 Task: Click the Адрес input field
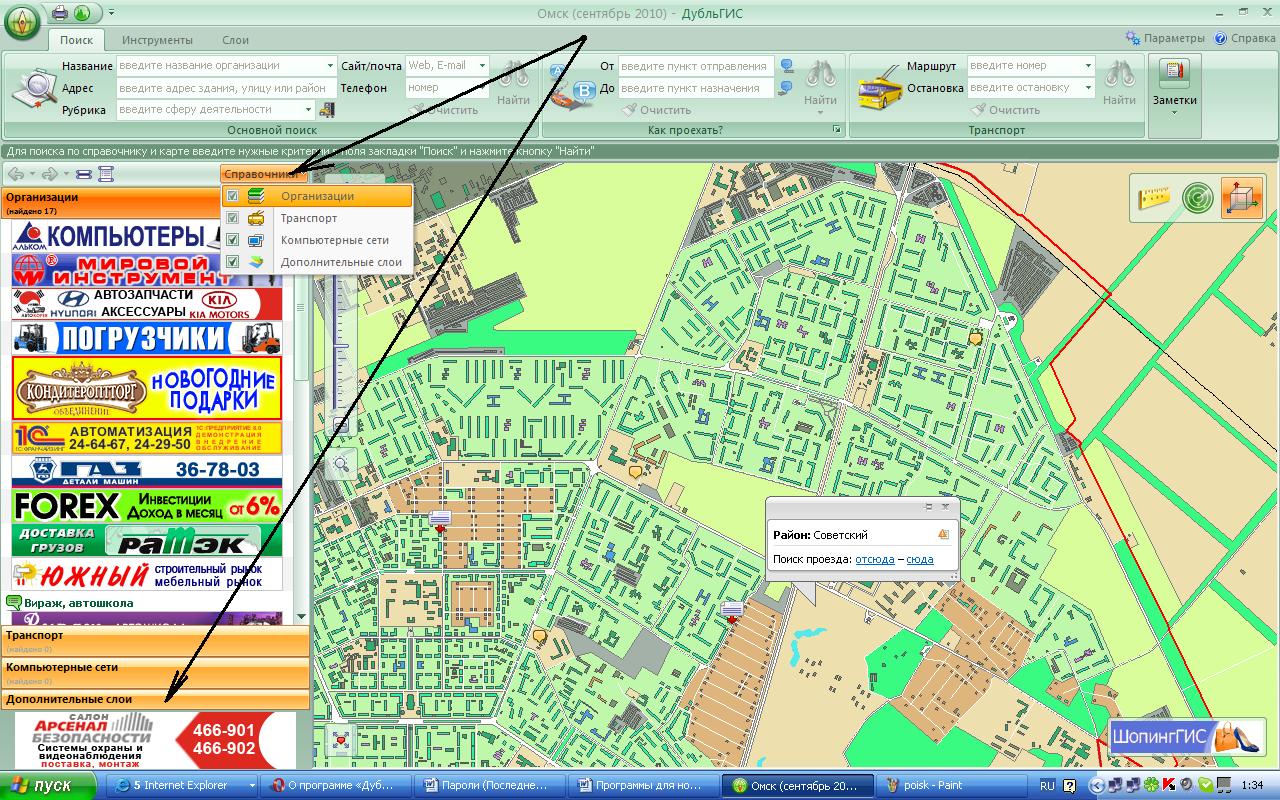click(x=228, y=88)
